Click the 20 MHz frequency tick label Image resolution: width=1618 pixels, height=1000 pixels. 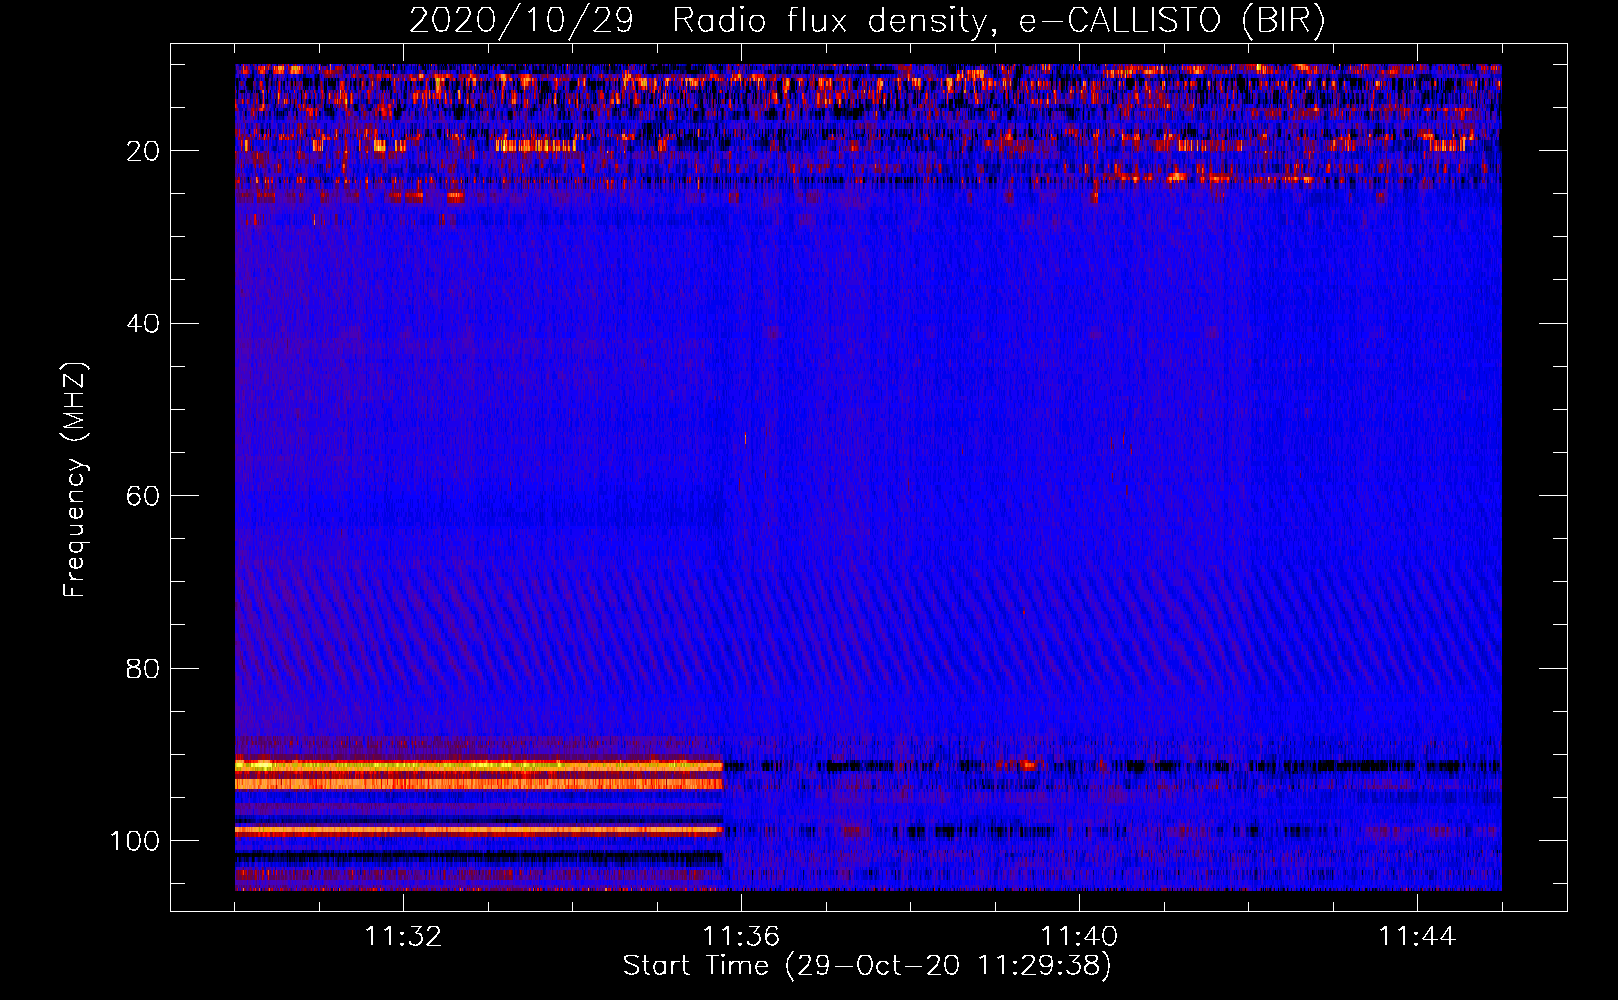click(x=143, y=151)
